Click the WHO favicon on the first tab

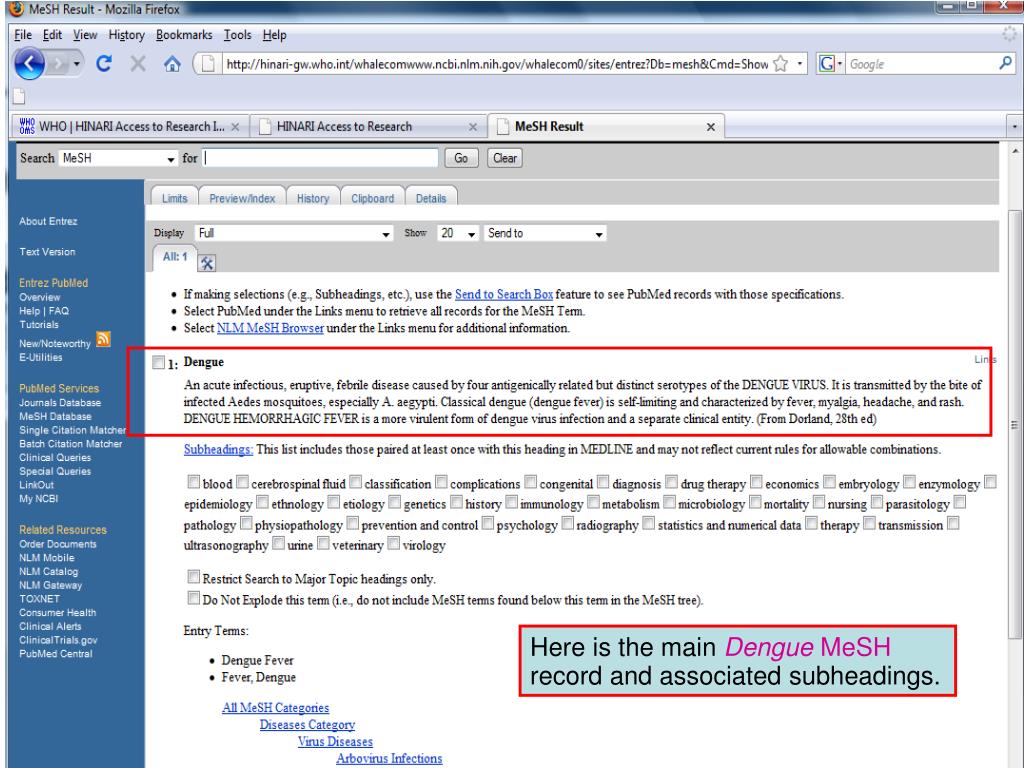click(27, 126)
